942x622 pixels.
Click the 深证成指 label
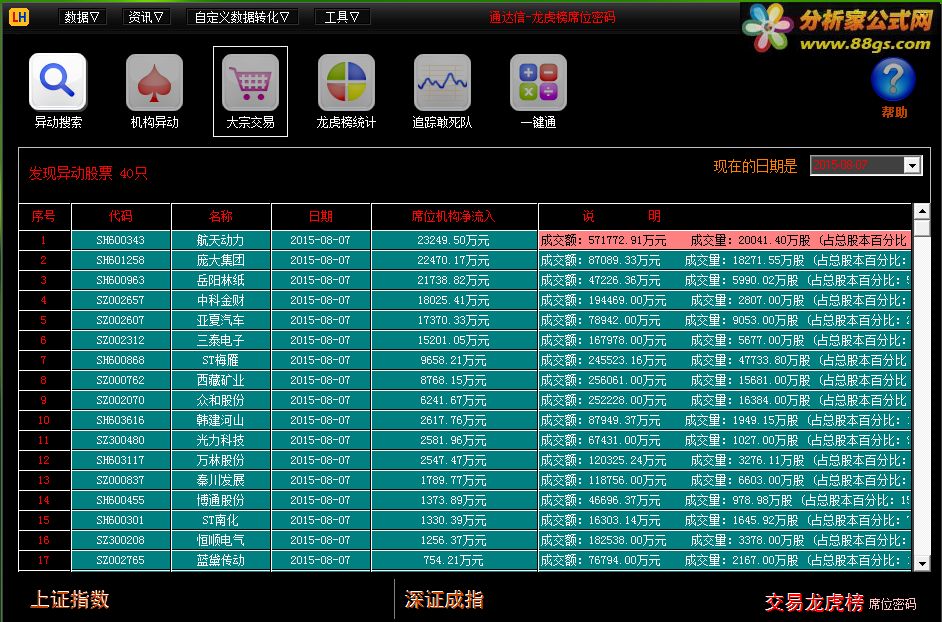(x=444, y=599)
